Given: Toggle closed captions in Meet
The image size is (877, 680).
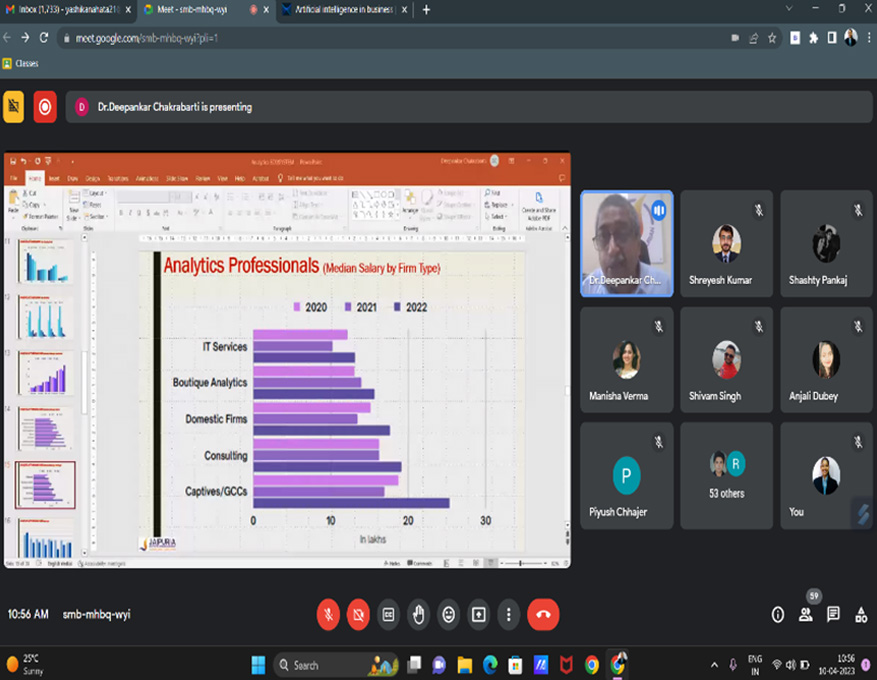Looking at the screenshot, I should click(x=388, y=614).
